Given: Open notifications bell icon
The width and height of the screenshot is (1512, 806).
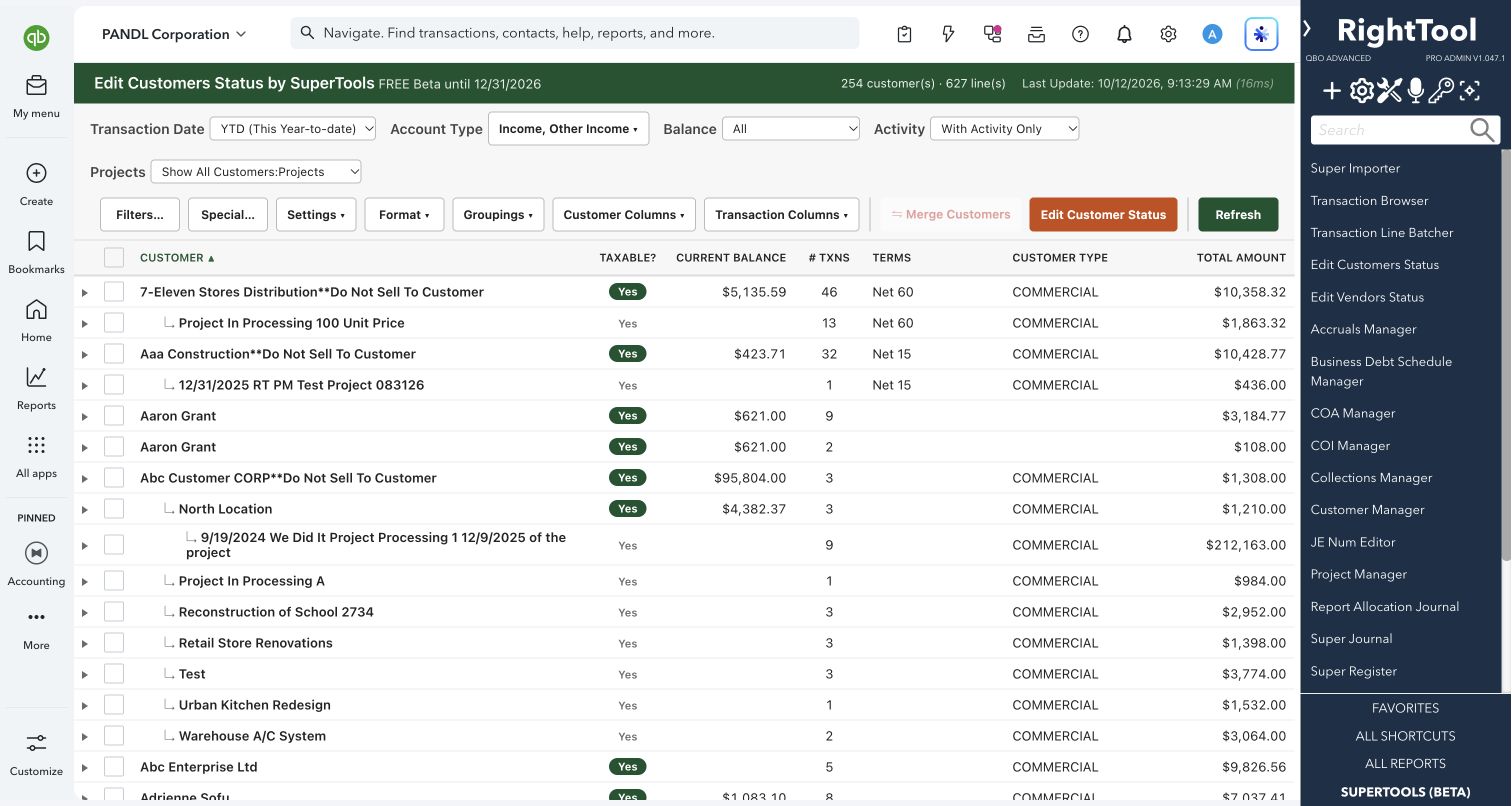Looking at the screenshot, I should pyautogui.click(x=1124, y=34).
